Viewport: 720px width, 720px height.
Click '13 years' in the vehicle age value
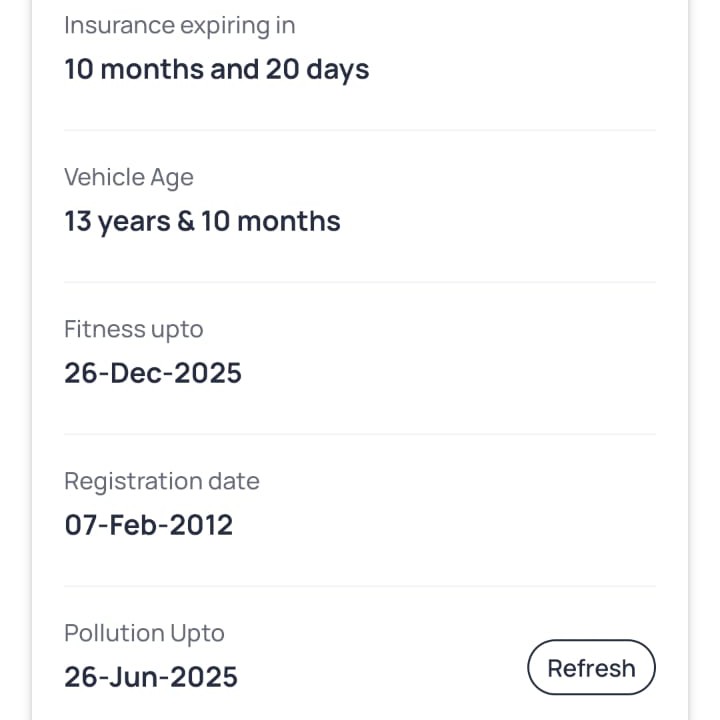tap(116, 222)
